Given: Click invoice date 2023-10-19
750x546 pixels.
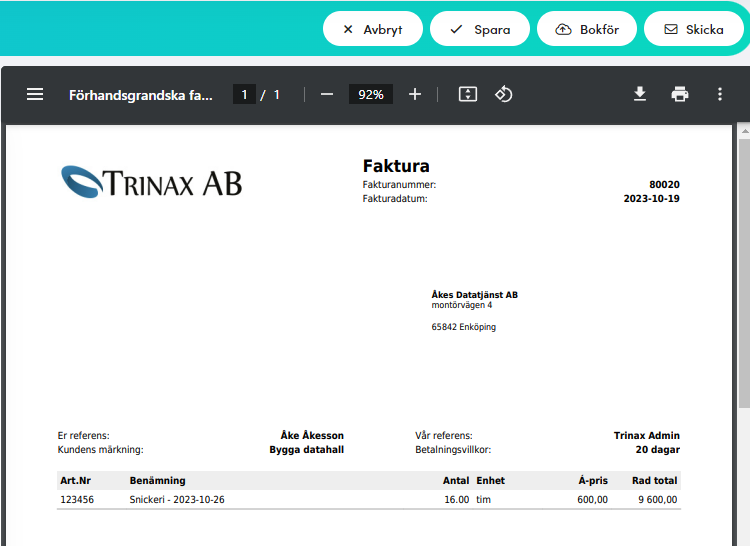Looking at the screenshot, I should coord(651,198).
